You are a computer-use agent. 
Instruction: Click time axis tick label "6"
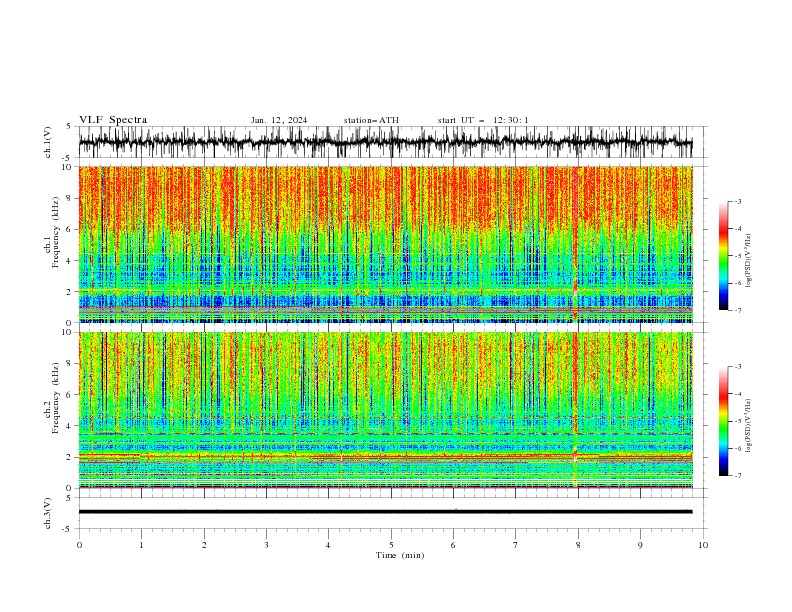pos(453,545)
